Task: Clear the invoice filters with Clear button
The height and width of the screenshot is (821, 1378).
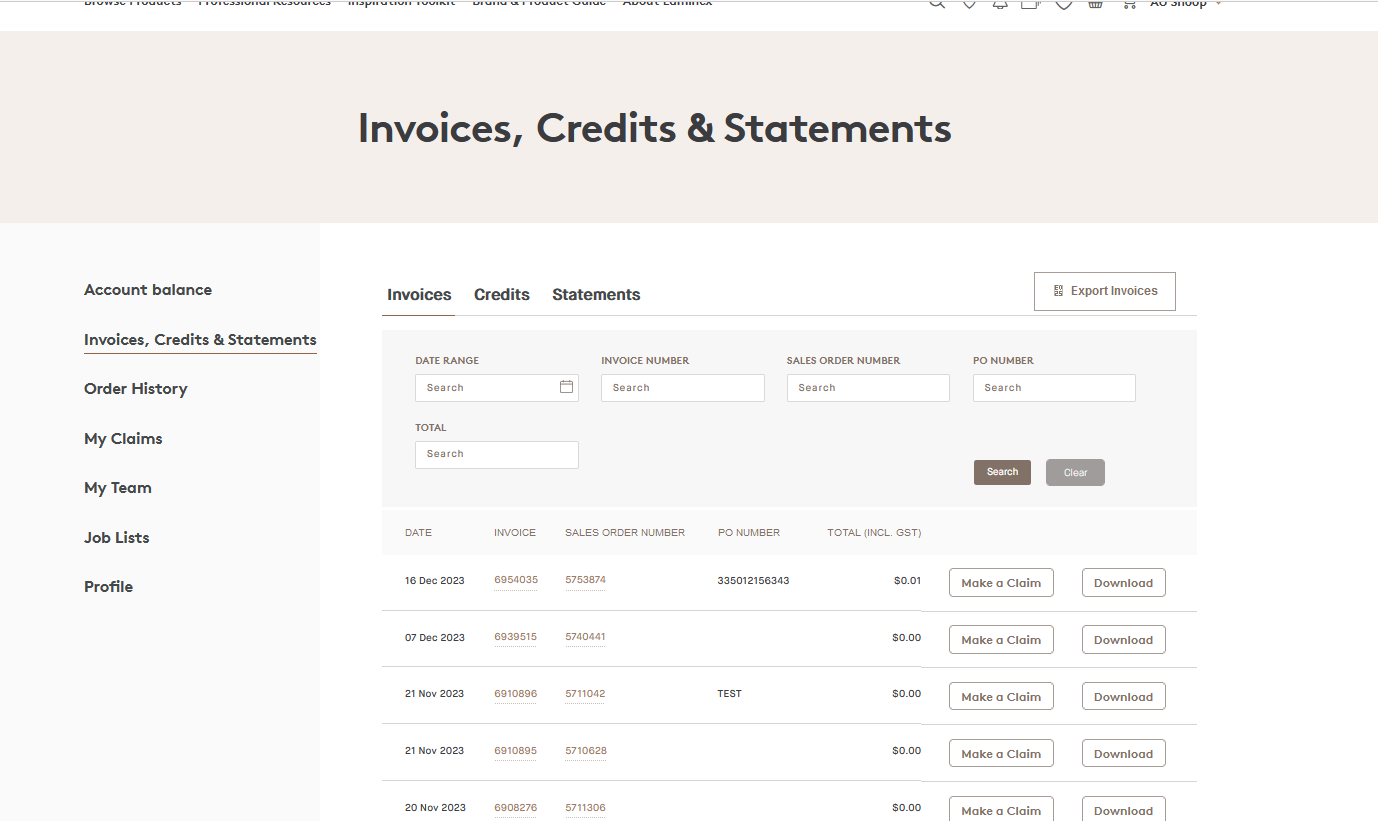Action: pyautogui.click(x=1075, y=473)
